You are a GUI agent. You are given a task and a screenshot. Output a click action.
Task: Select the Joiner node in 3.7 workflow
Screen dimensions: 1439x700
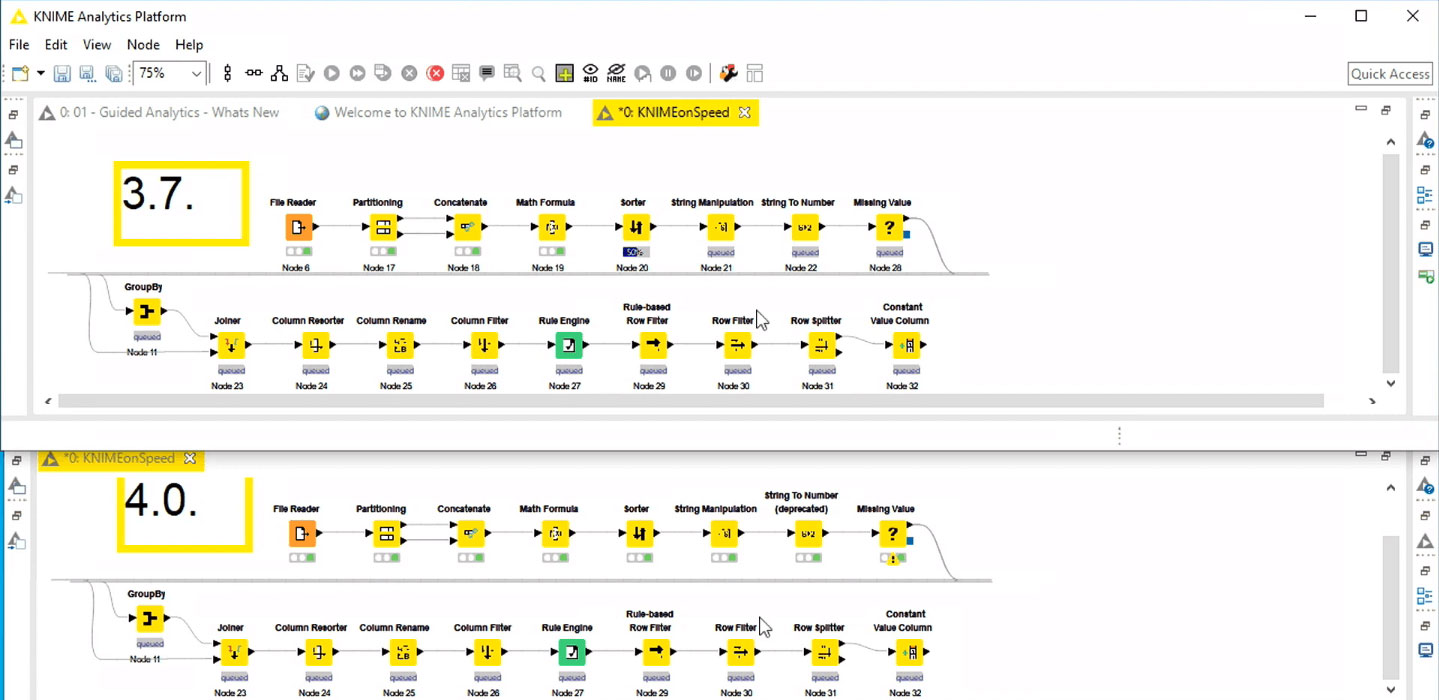(x=231, y=345)
